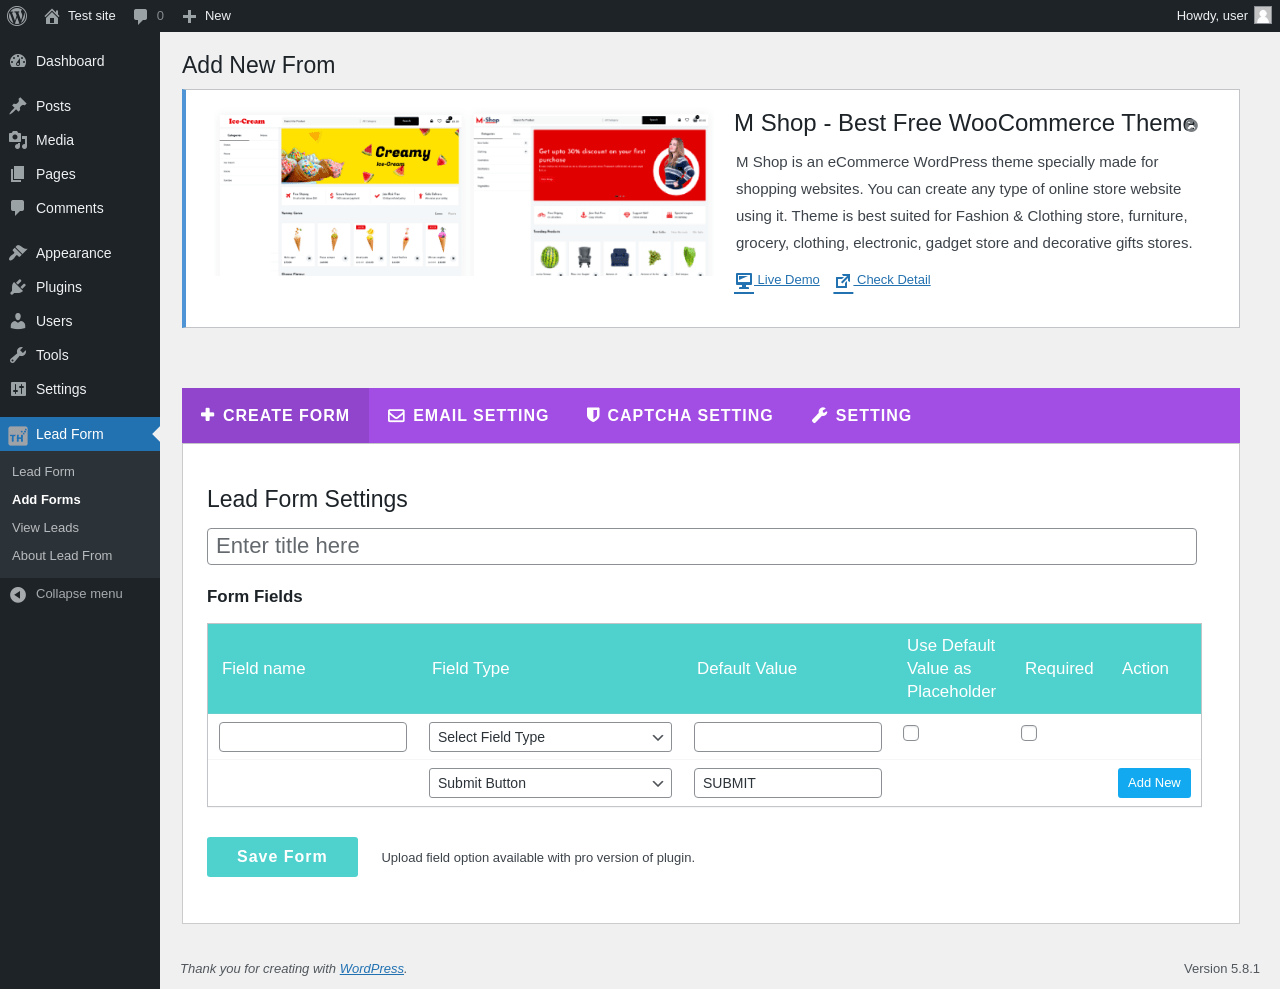This screenshot has width=1280, height=989.
Task: Click the Lead Form plugin icon
Action: (x=18, y=435)
